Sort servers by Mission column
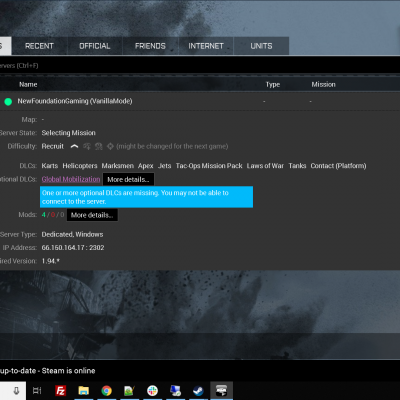This screenshot has width=400, height=400. click(x=323, y=85)
